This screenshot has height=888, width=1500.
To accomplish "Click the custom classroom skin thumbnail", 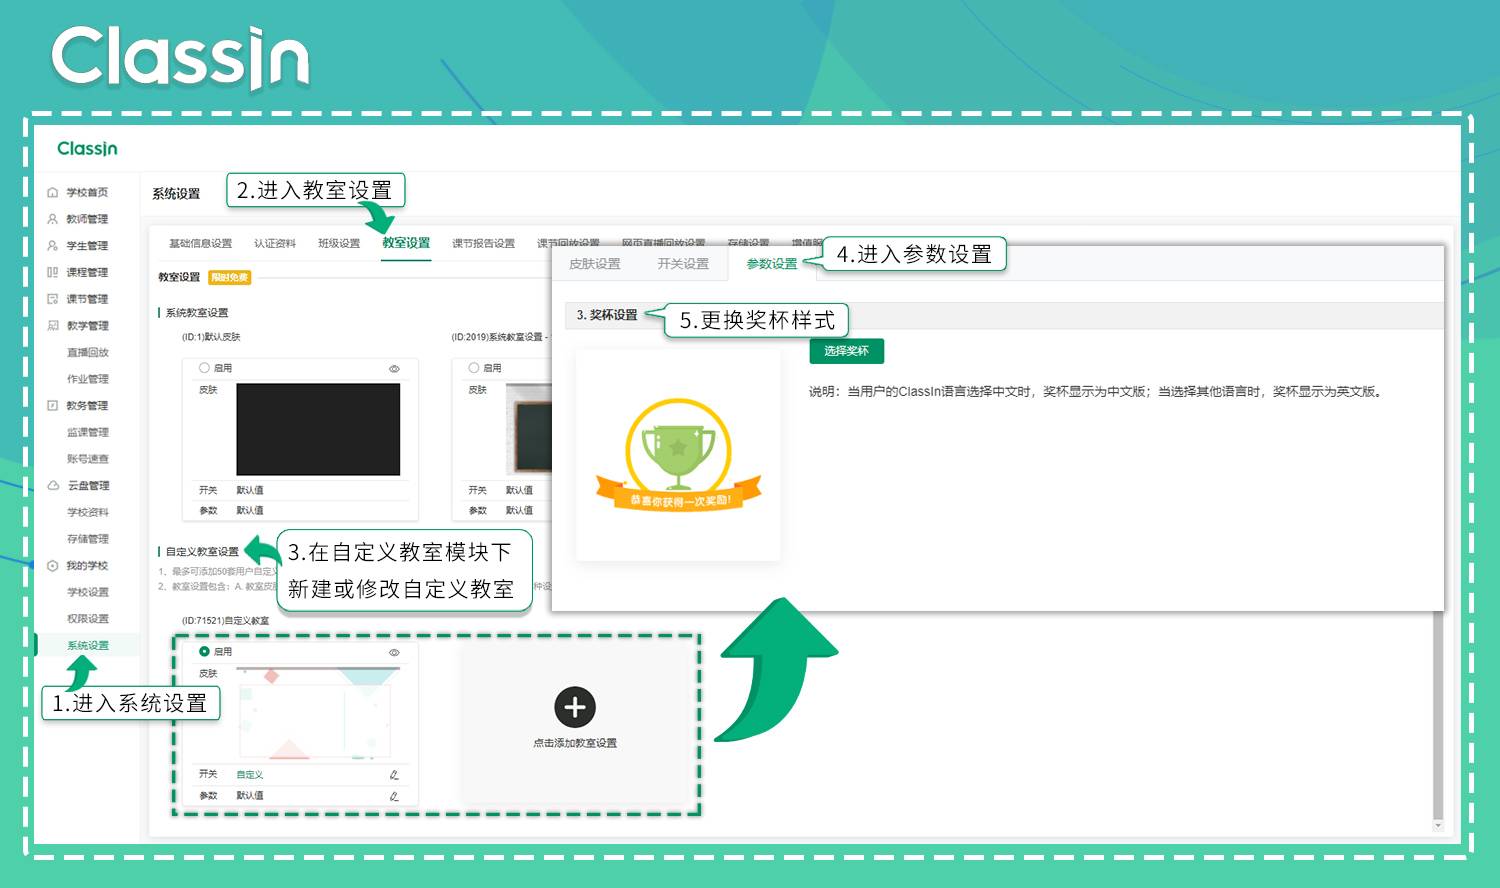I will [318, 714].
